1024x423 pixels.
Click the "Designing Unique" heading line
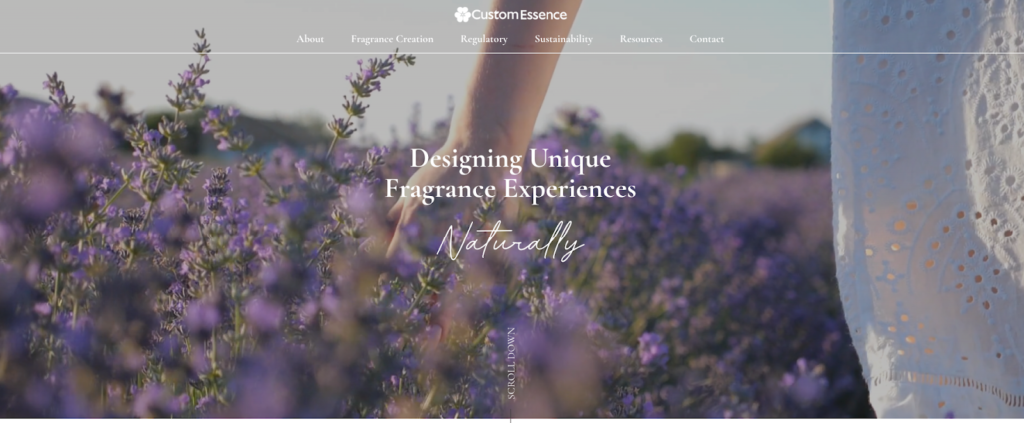tap(511, 159)
